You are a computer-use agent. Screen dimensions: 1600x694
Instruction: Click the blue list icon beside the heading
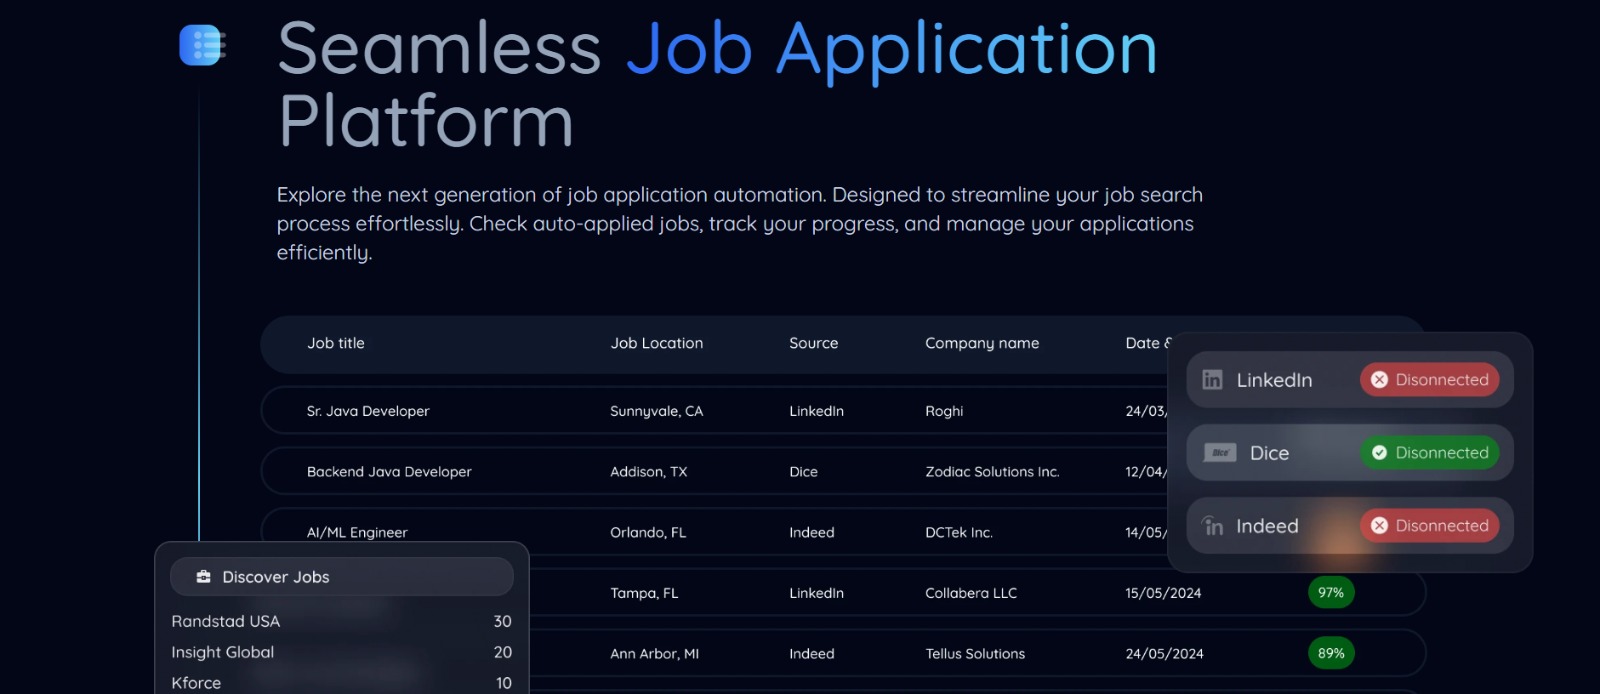pyautogui.click(x=202, y=46)
